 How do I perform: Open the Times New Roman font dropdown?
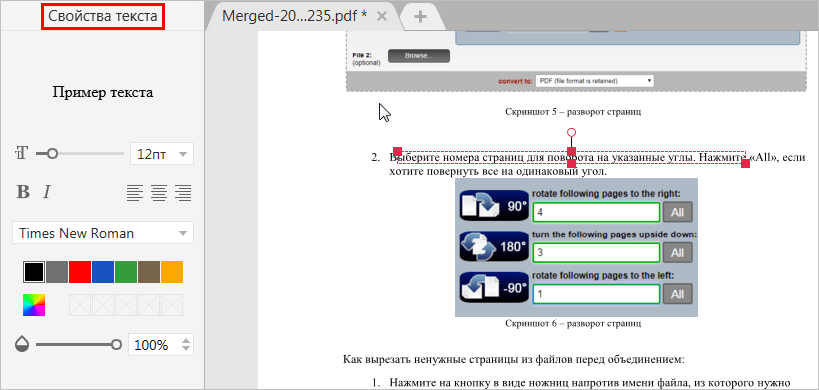tap(103, 233)
